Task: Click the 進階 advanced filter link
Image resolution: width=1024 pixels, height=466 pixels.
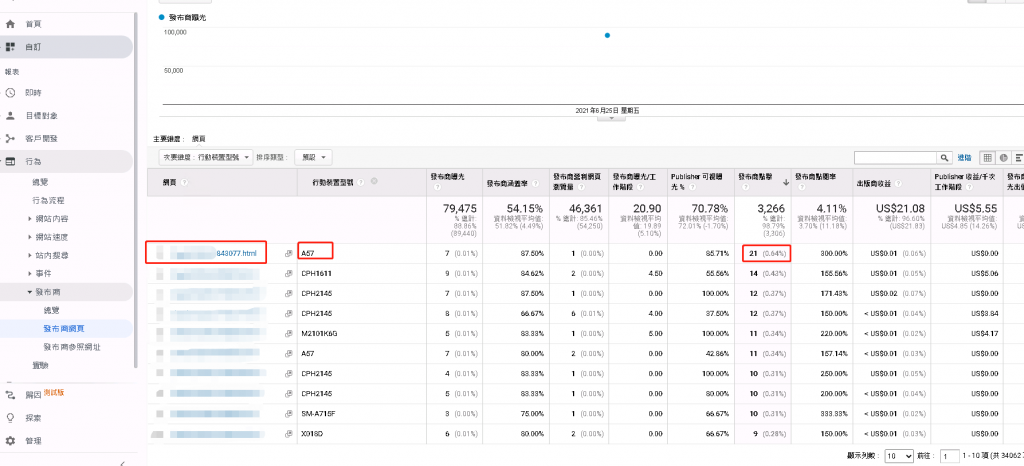Action: pyautogui.click(x=964, y=158)
